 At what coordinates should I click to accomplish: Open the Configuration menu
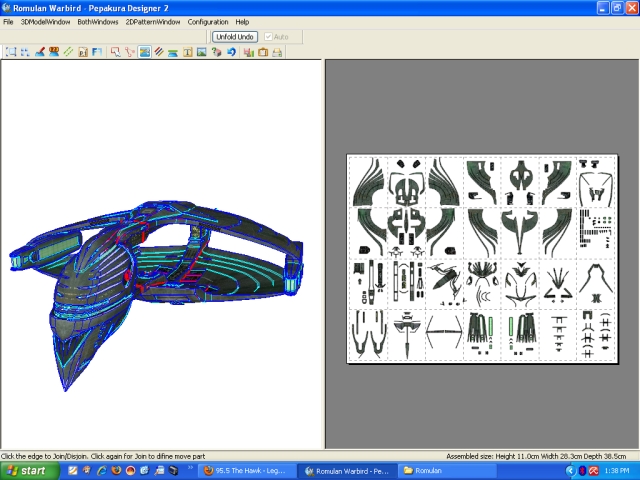click(208, 22)
